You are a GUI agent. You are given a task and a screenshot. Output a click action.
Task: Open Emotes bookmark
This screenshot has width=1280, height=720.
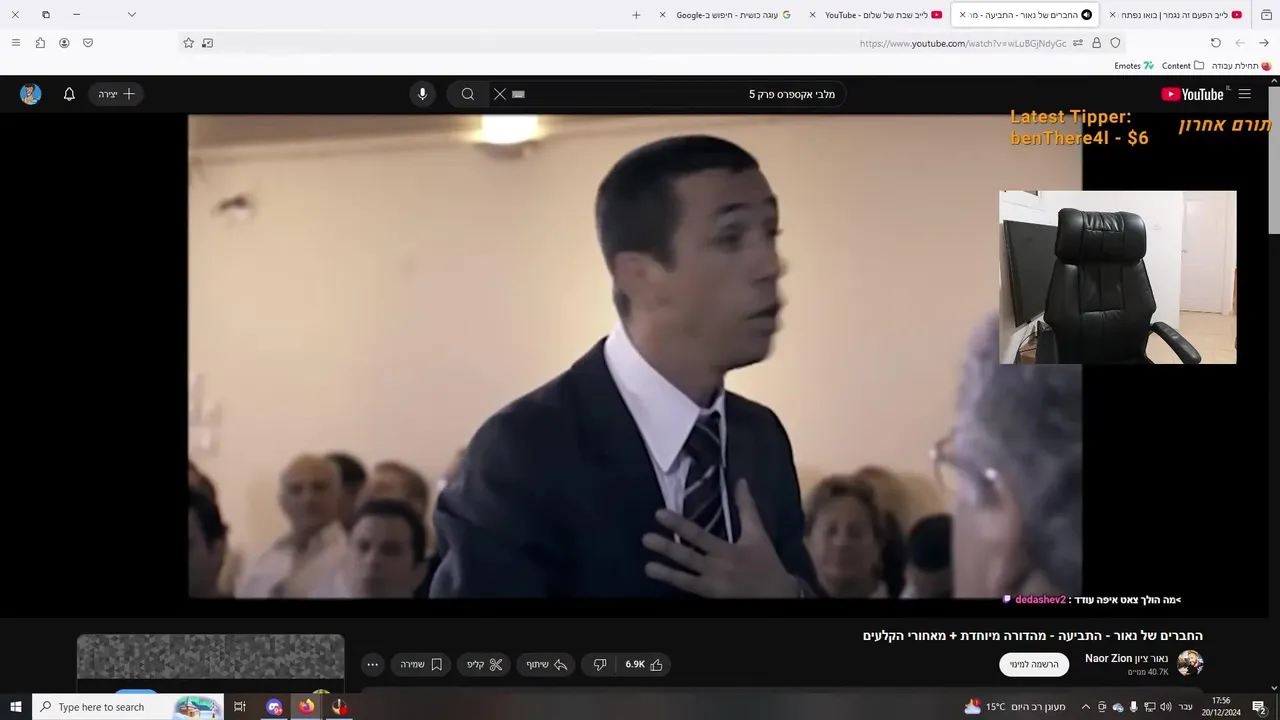1134,66
